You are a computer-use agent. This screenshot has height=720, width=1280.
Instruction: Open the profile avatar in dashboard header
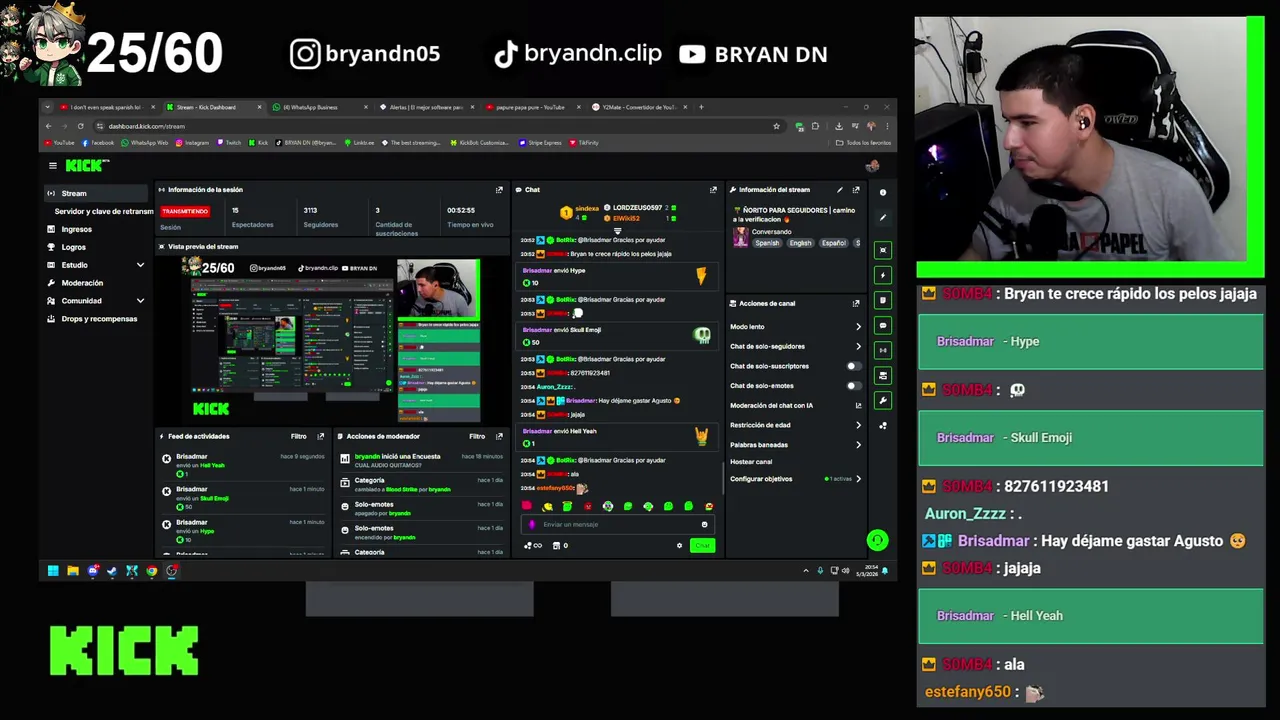point(872,166)
